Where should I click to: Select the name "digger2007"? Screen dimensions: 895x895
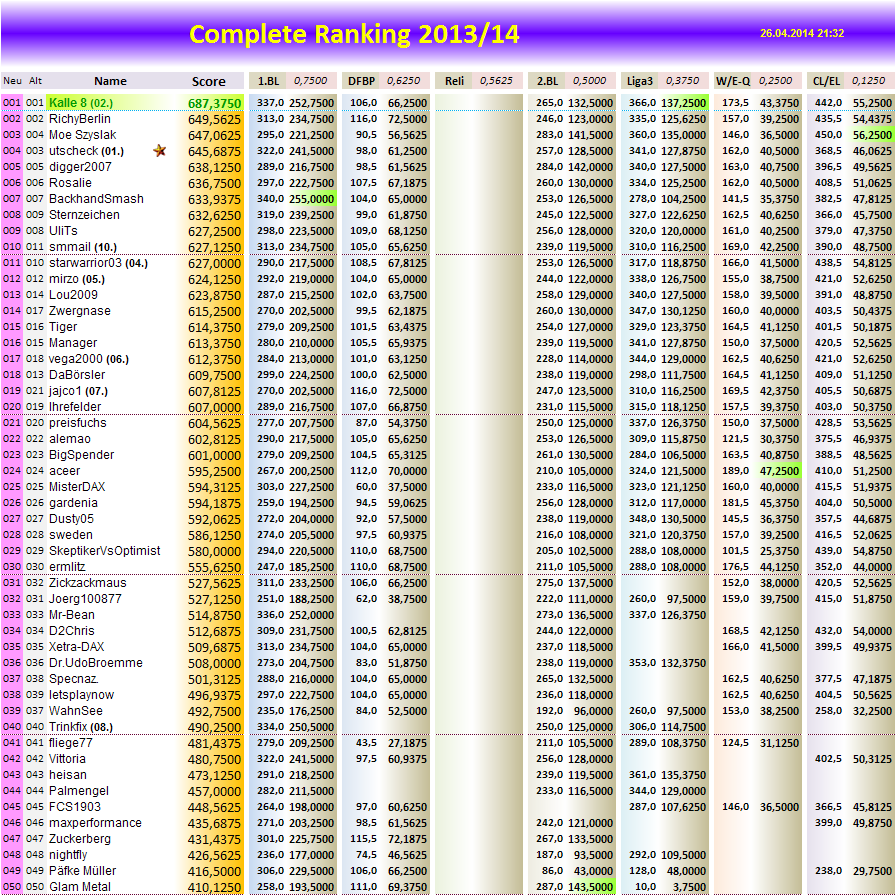(x=80, y=167)
